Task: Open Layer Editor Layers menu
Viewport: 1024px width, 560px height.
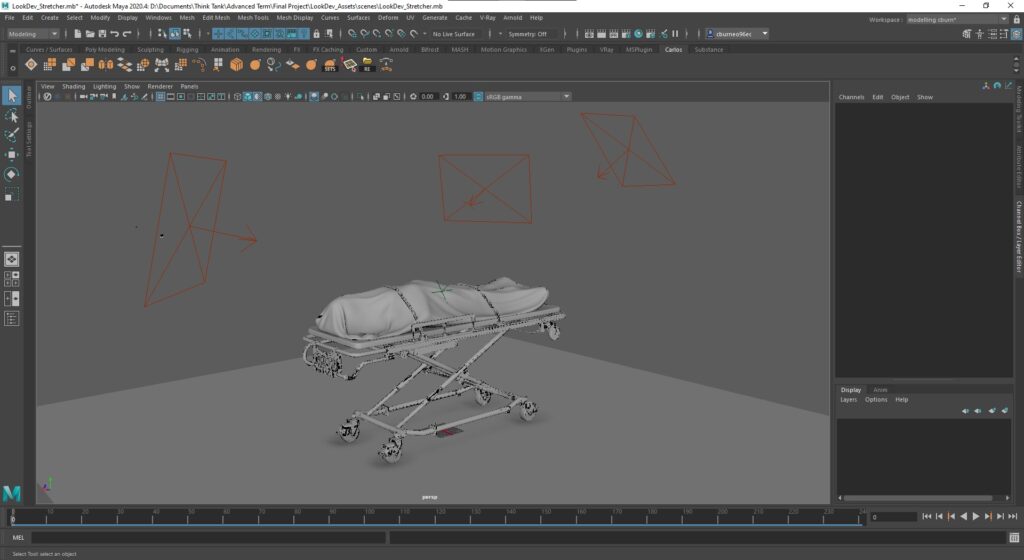Action: pos(848,399)
